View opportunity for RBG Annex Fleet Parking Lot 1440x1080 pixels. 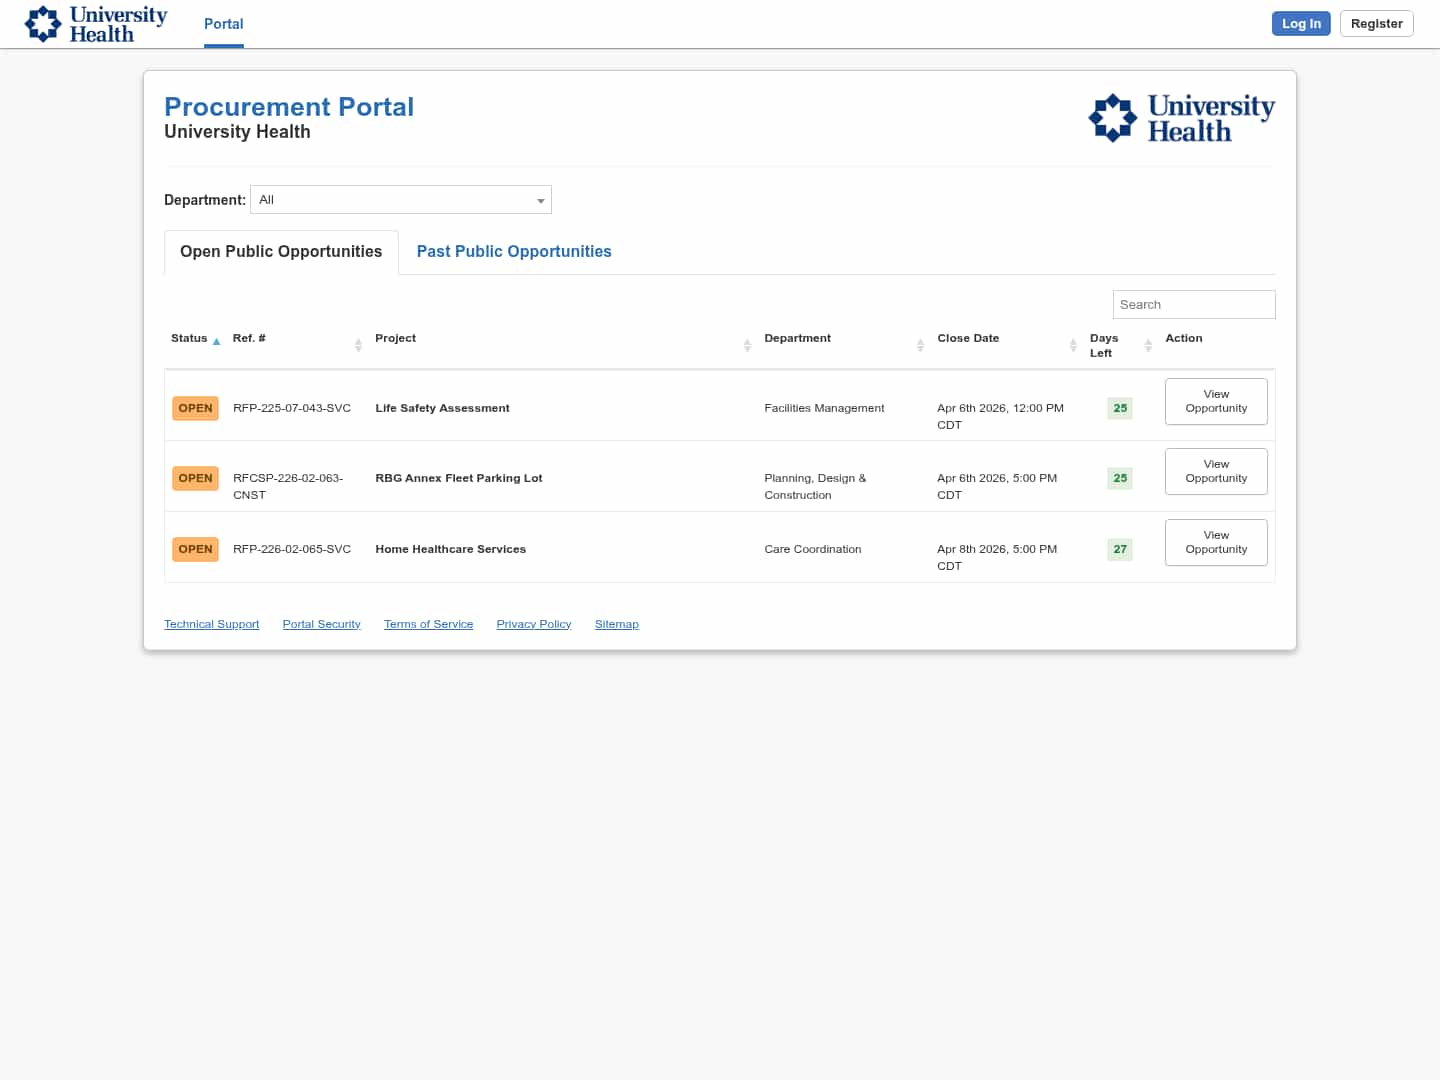1216,471
